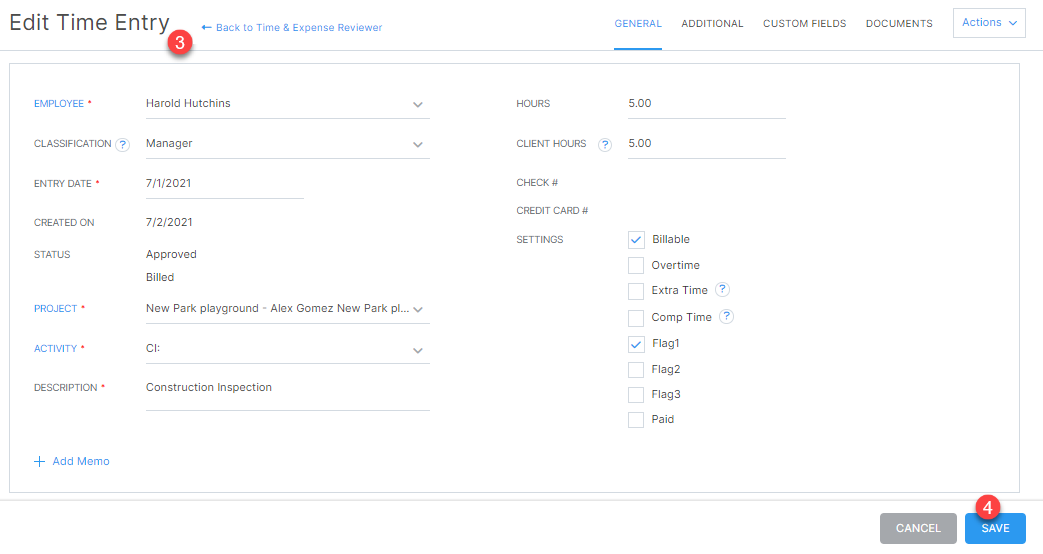
Task: Switch to the General tab
Action: point(638,24)
